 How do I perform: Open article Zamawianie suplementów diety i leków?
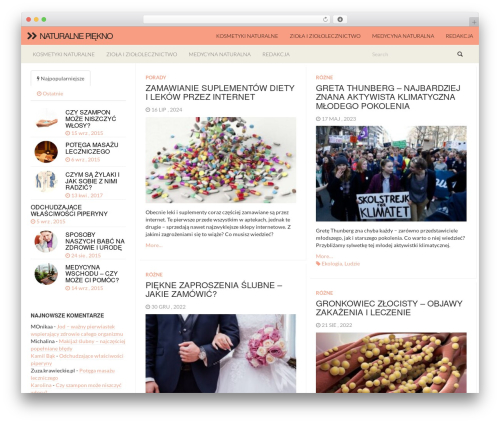coord(220,93)
